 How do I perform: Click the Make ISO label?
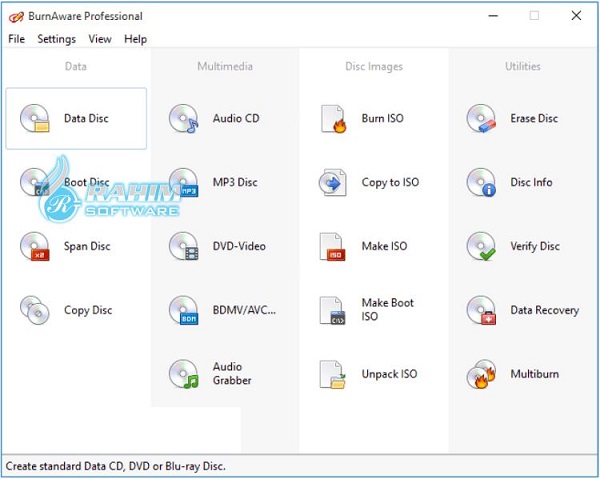pos(384,246)
